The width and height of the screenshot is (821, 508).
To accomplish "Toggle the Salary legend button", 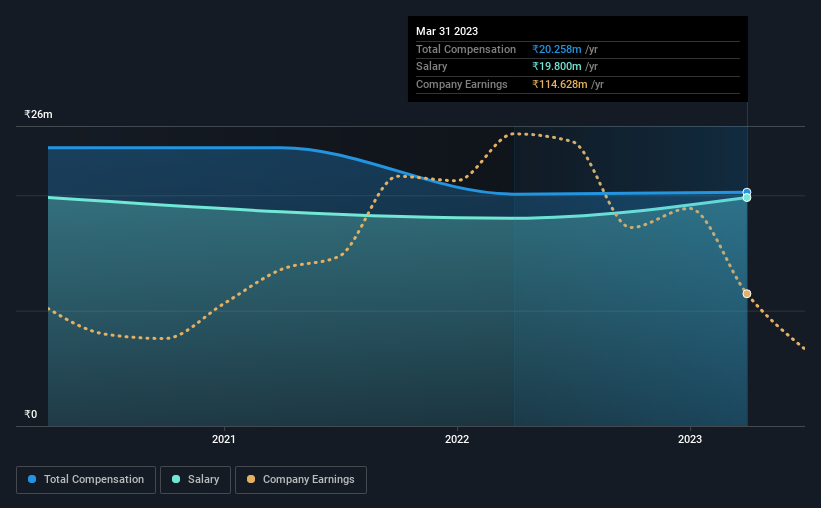I will coord(195,480).
